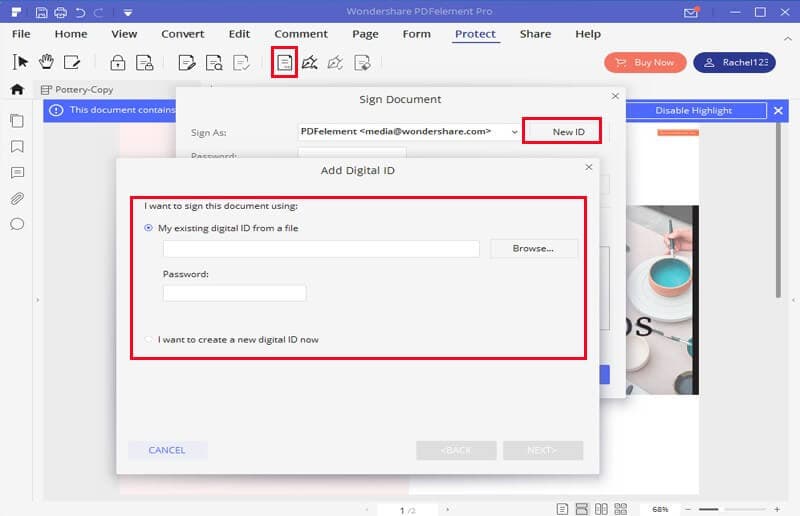Click the Print icon in title bar
800x516 pixels.
point(60,12)
